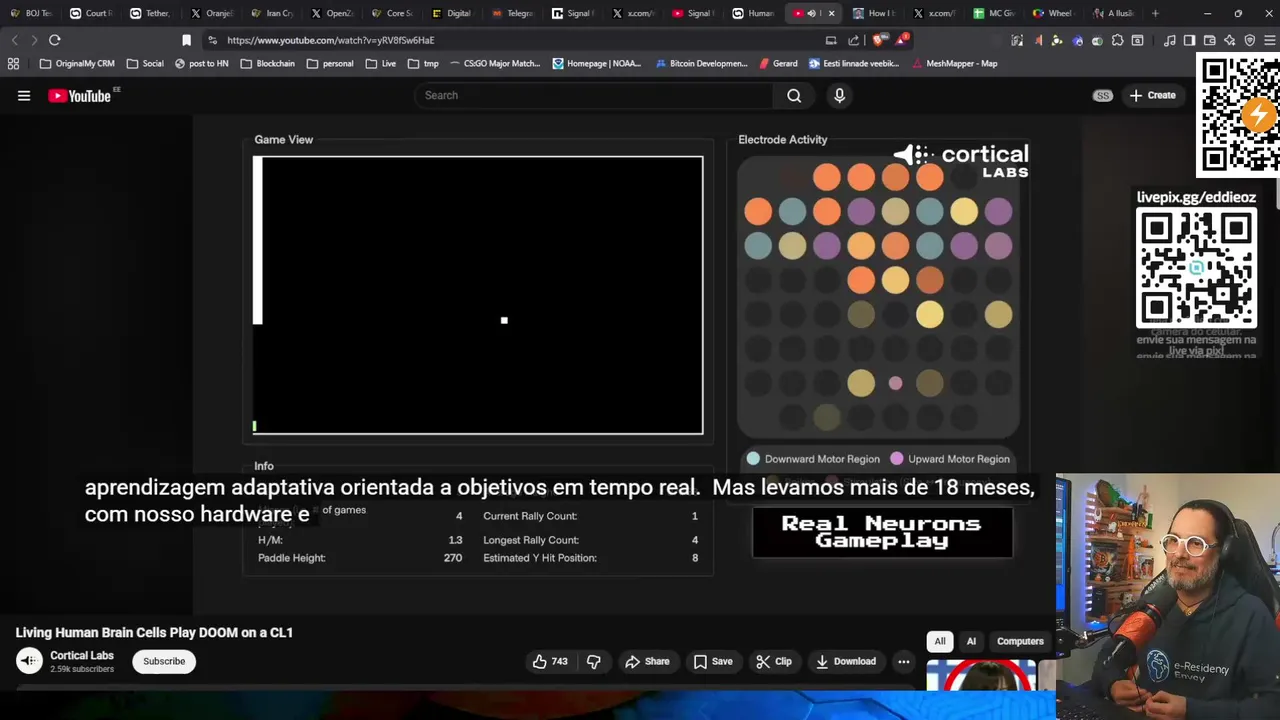This screenshot has width=1280, height=720.
Task: Open the Bitcoin Development bookmark
Action: pos(701,63)
